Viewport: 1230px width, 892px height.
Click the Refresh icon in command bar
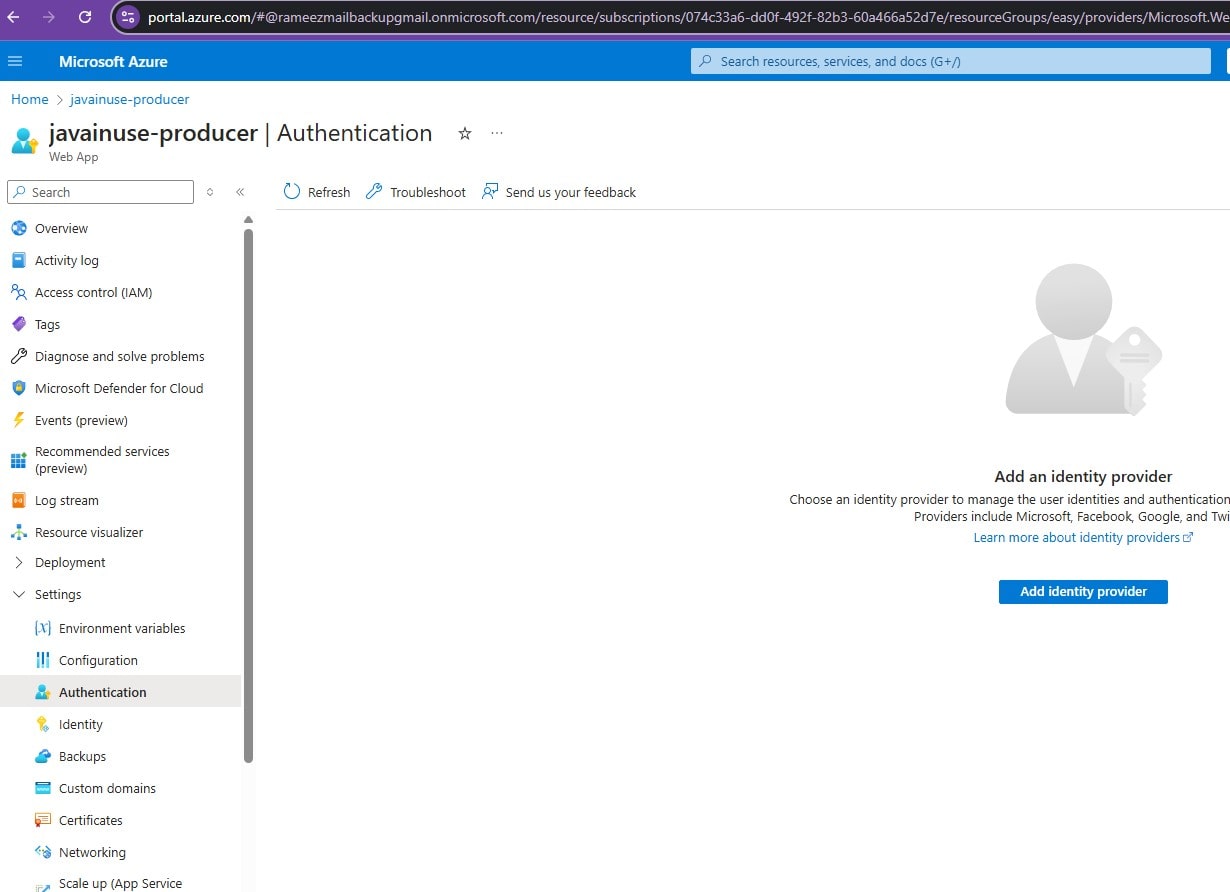point(292,191)
